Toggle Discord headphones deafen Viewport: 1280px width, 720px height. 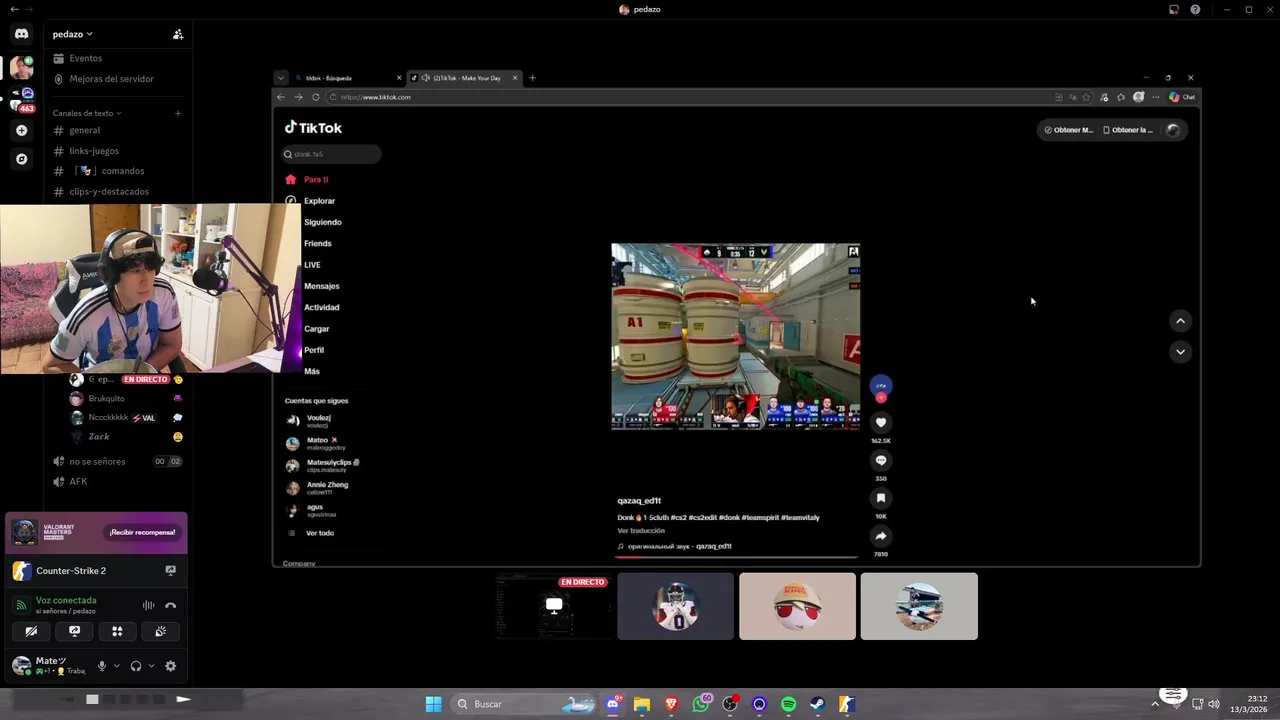click(x=136, y=666)
